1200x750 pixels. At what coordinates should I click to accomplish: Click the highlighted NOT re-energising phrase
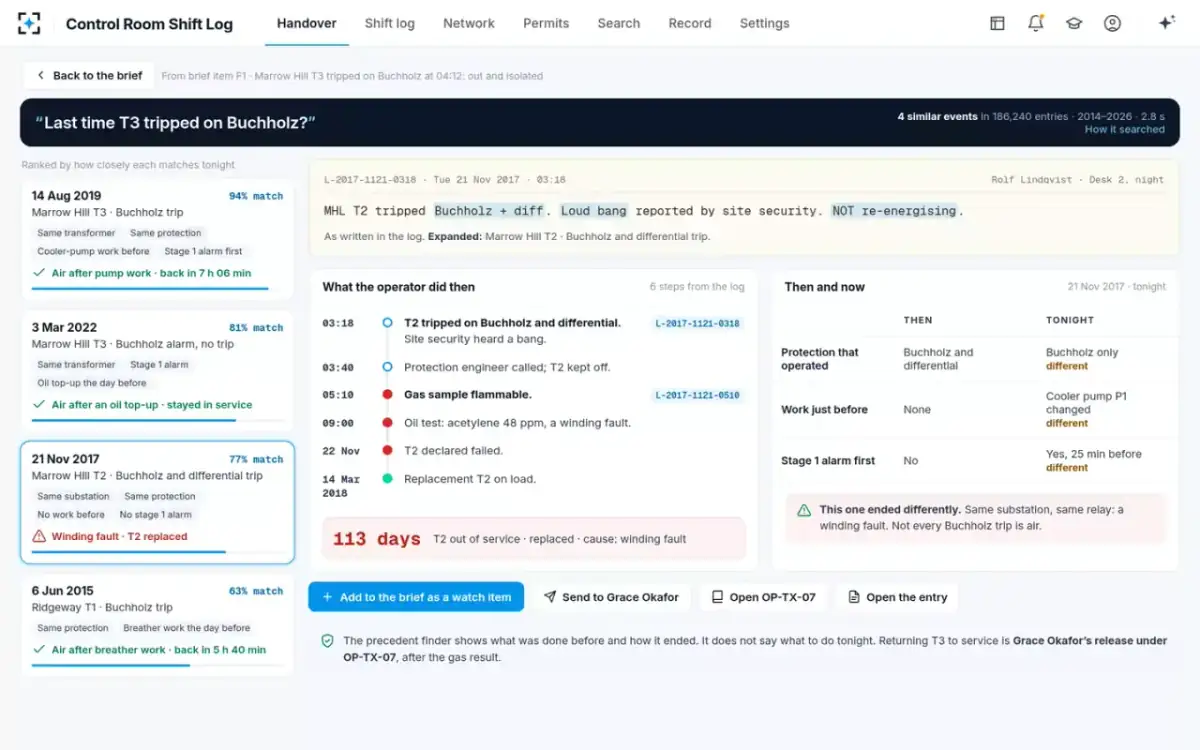pos(896,211)
